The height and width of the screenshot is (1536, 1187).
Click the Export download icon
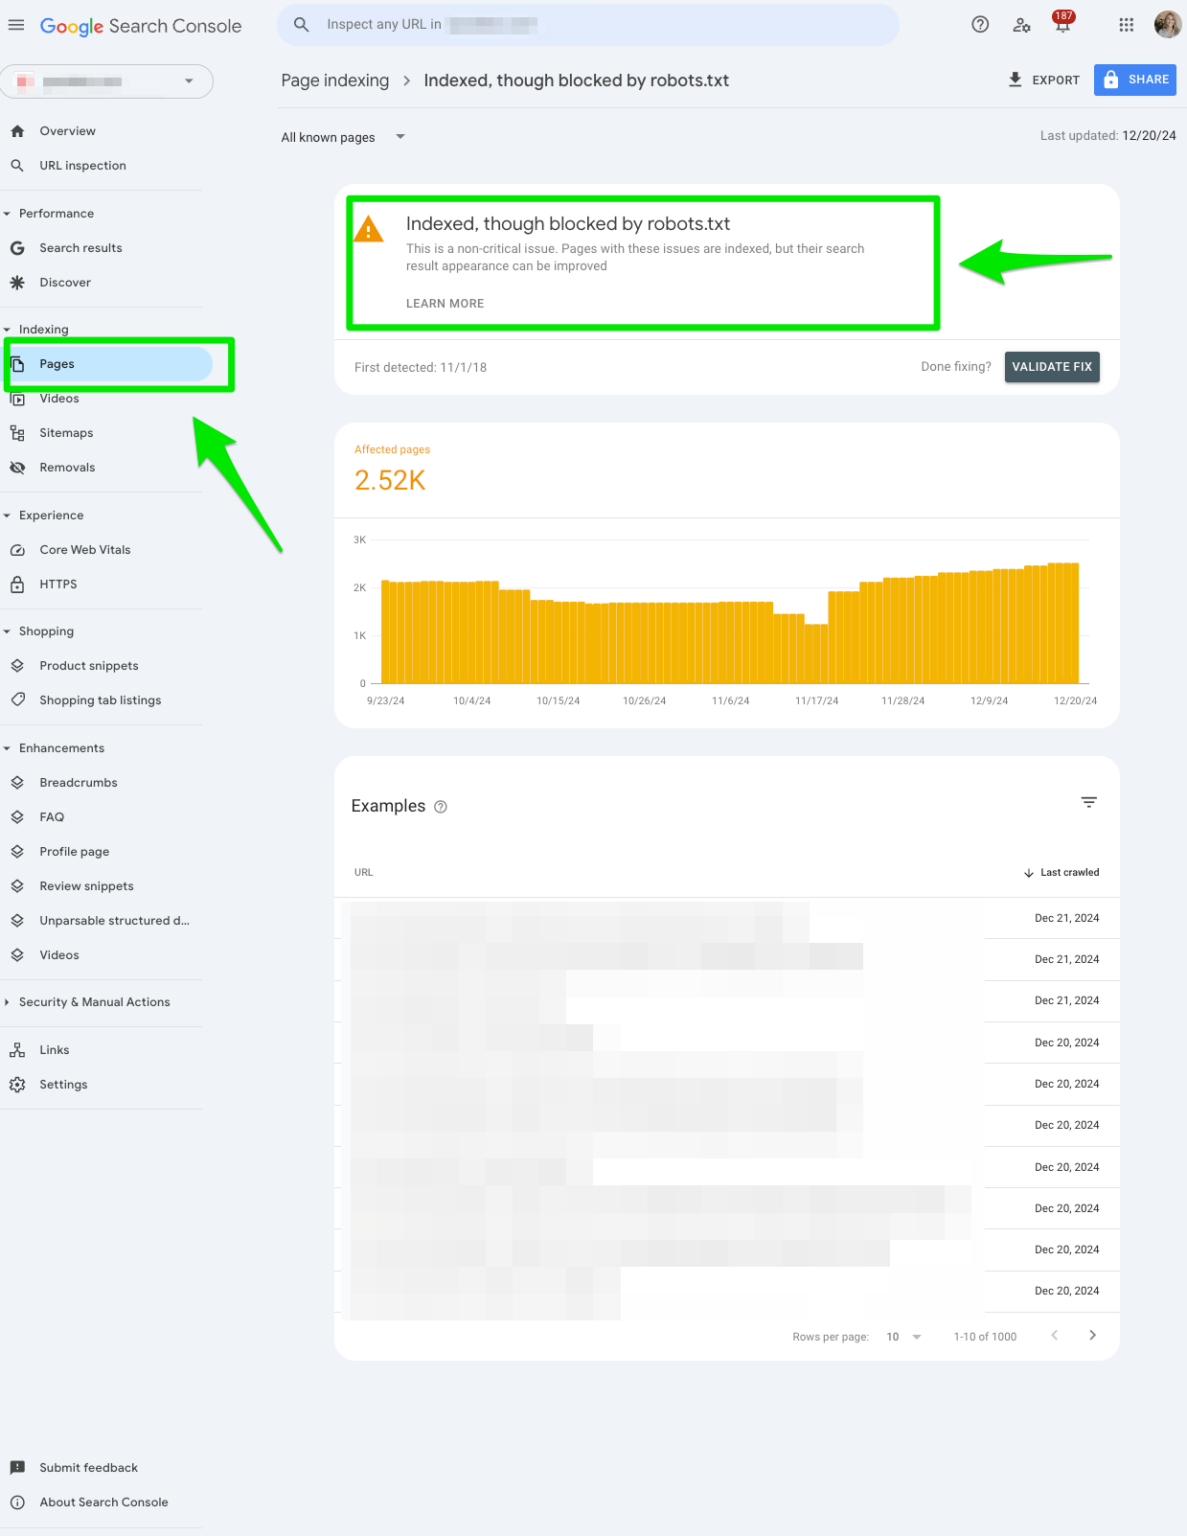click(x=1014, y=79)
